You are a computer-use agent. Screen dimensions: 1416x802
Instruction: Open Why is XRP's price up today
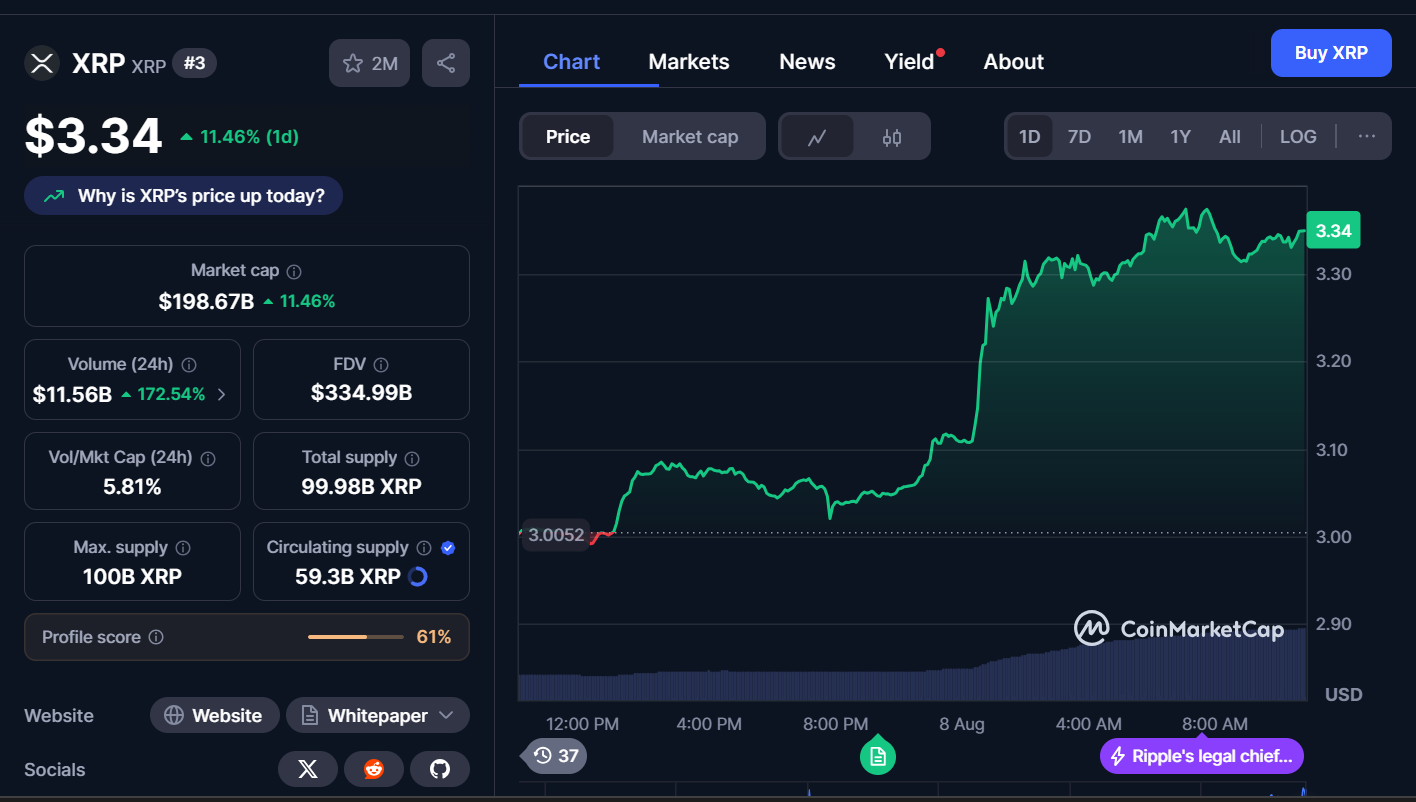[x=183, y=196]
